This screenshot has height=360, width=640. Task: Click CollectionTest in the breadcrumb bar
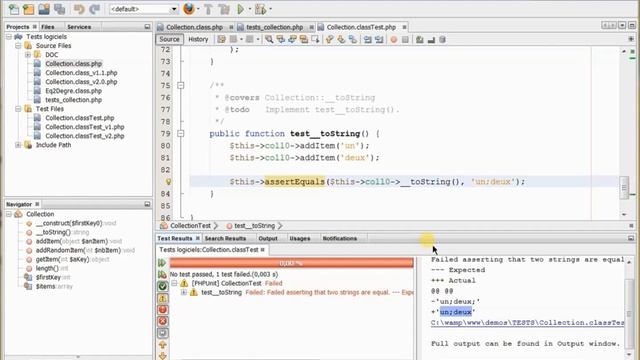[x=190, y=226]
